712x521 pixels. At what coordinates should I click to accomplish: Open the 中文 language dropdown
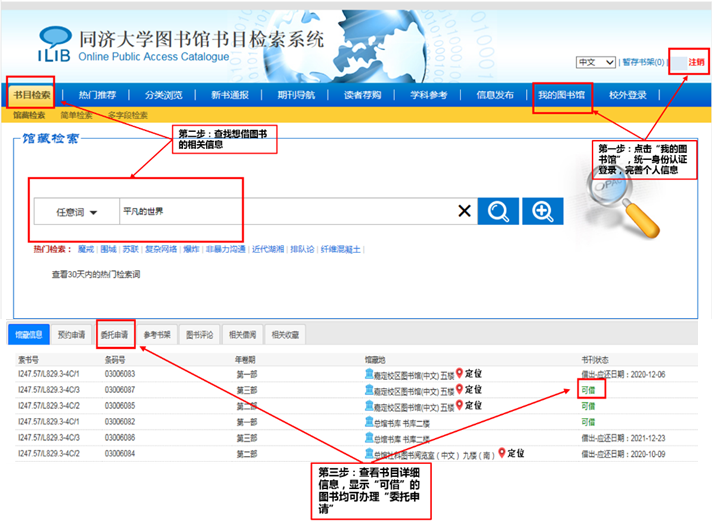tap(596, 62)
